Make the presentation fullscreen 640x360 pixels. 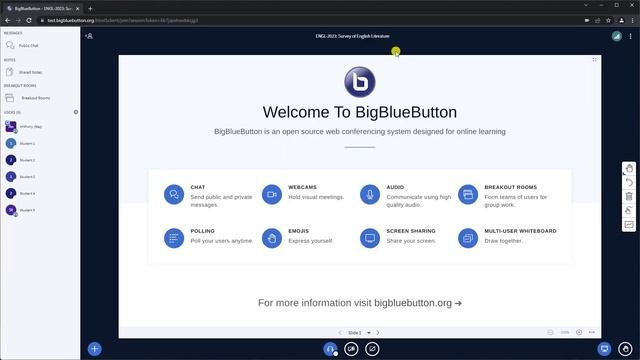[594, 60]
